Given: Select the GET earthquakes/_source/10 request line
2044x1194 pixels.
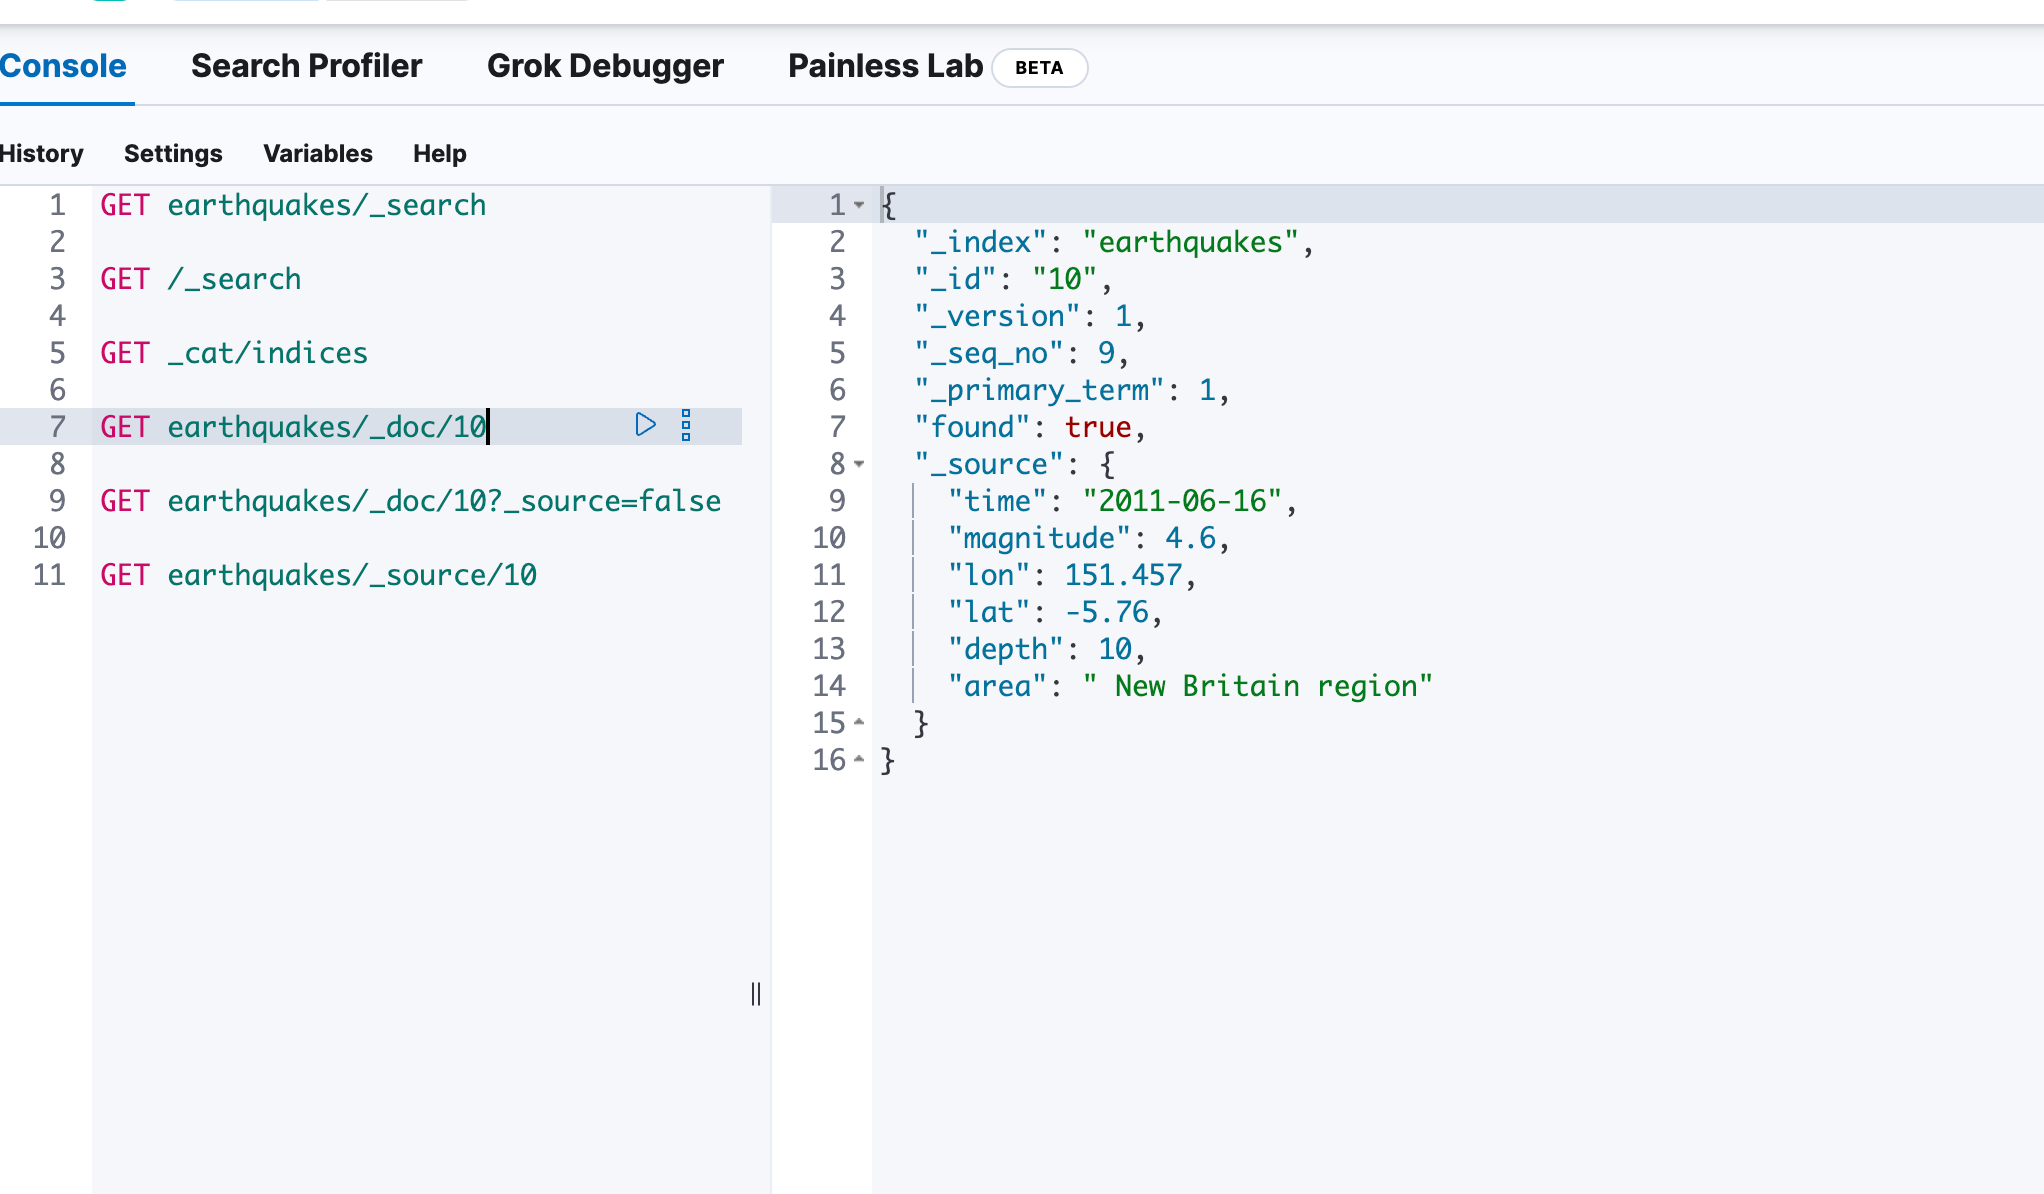Looking at the screenshot, I should pos(318,575).
